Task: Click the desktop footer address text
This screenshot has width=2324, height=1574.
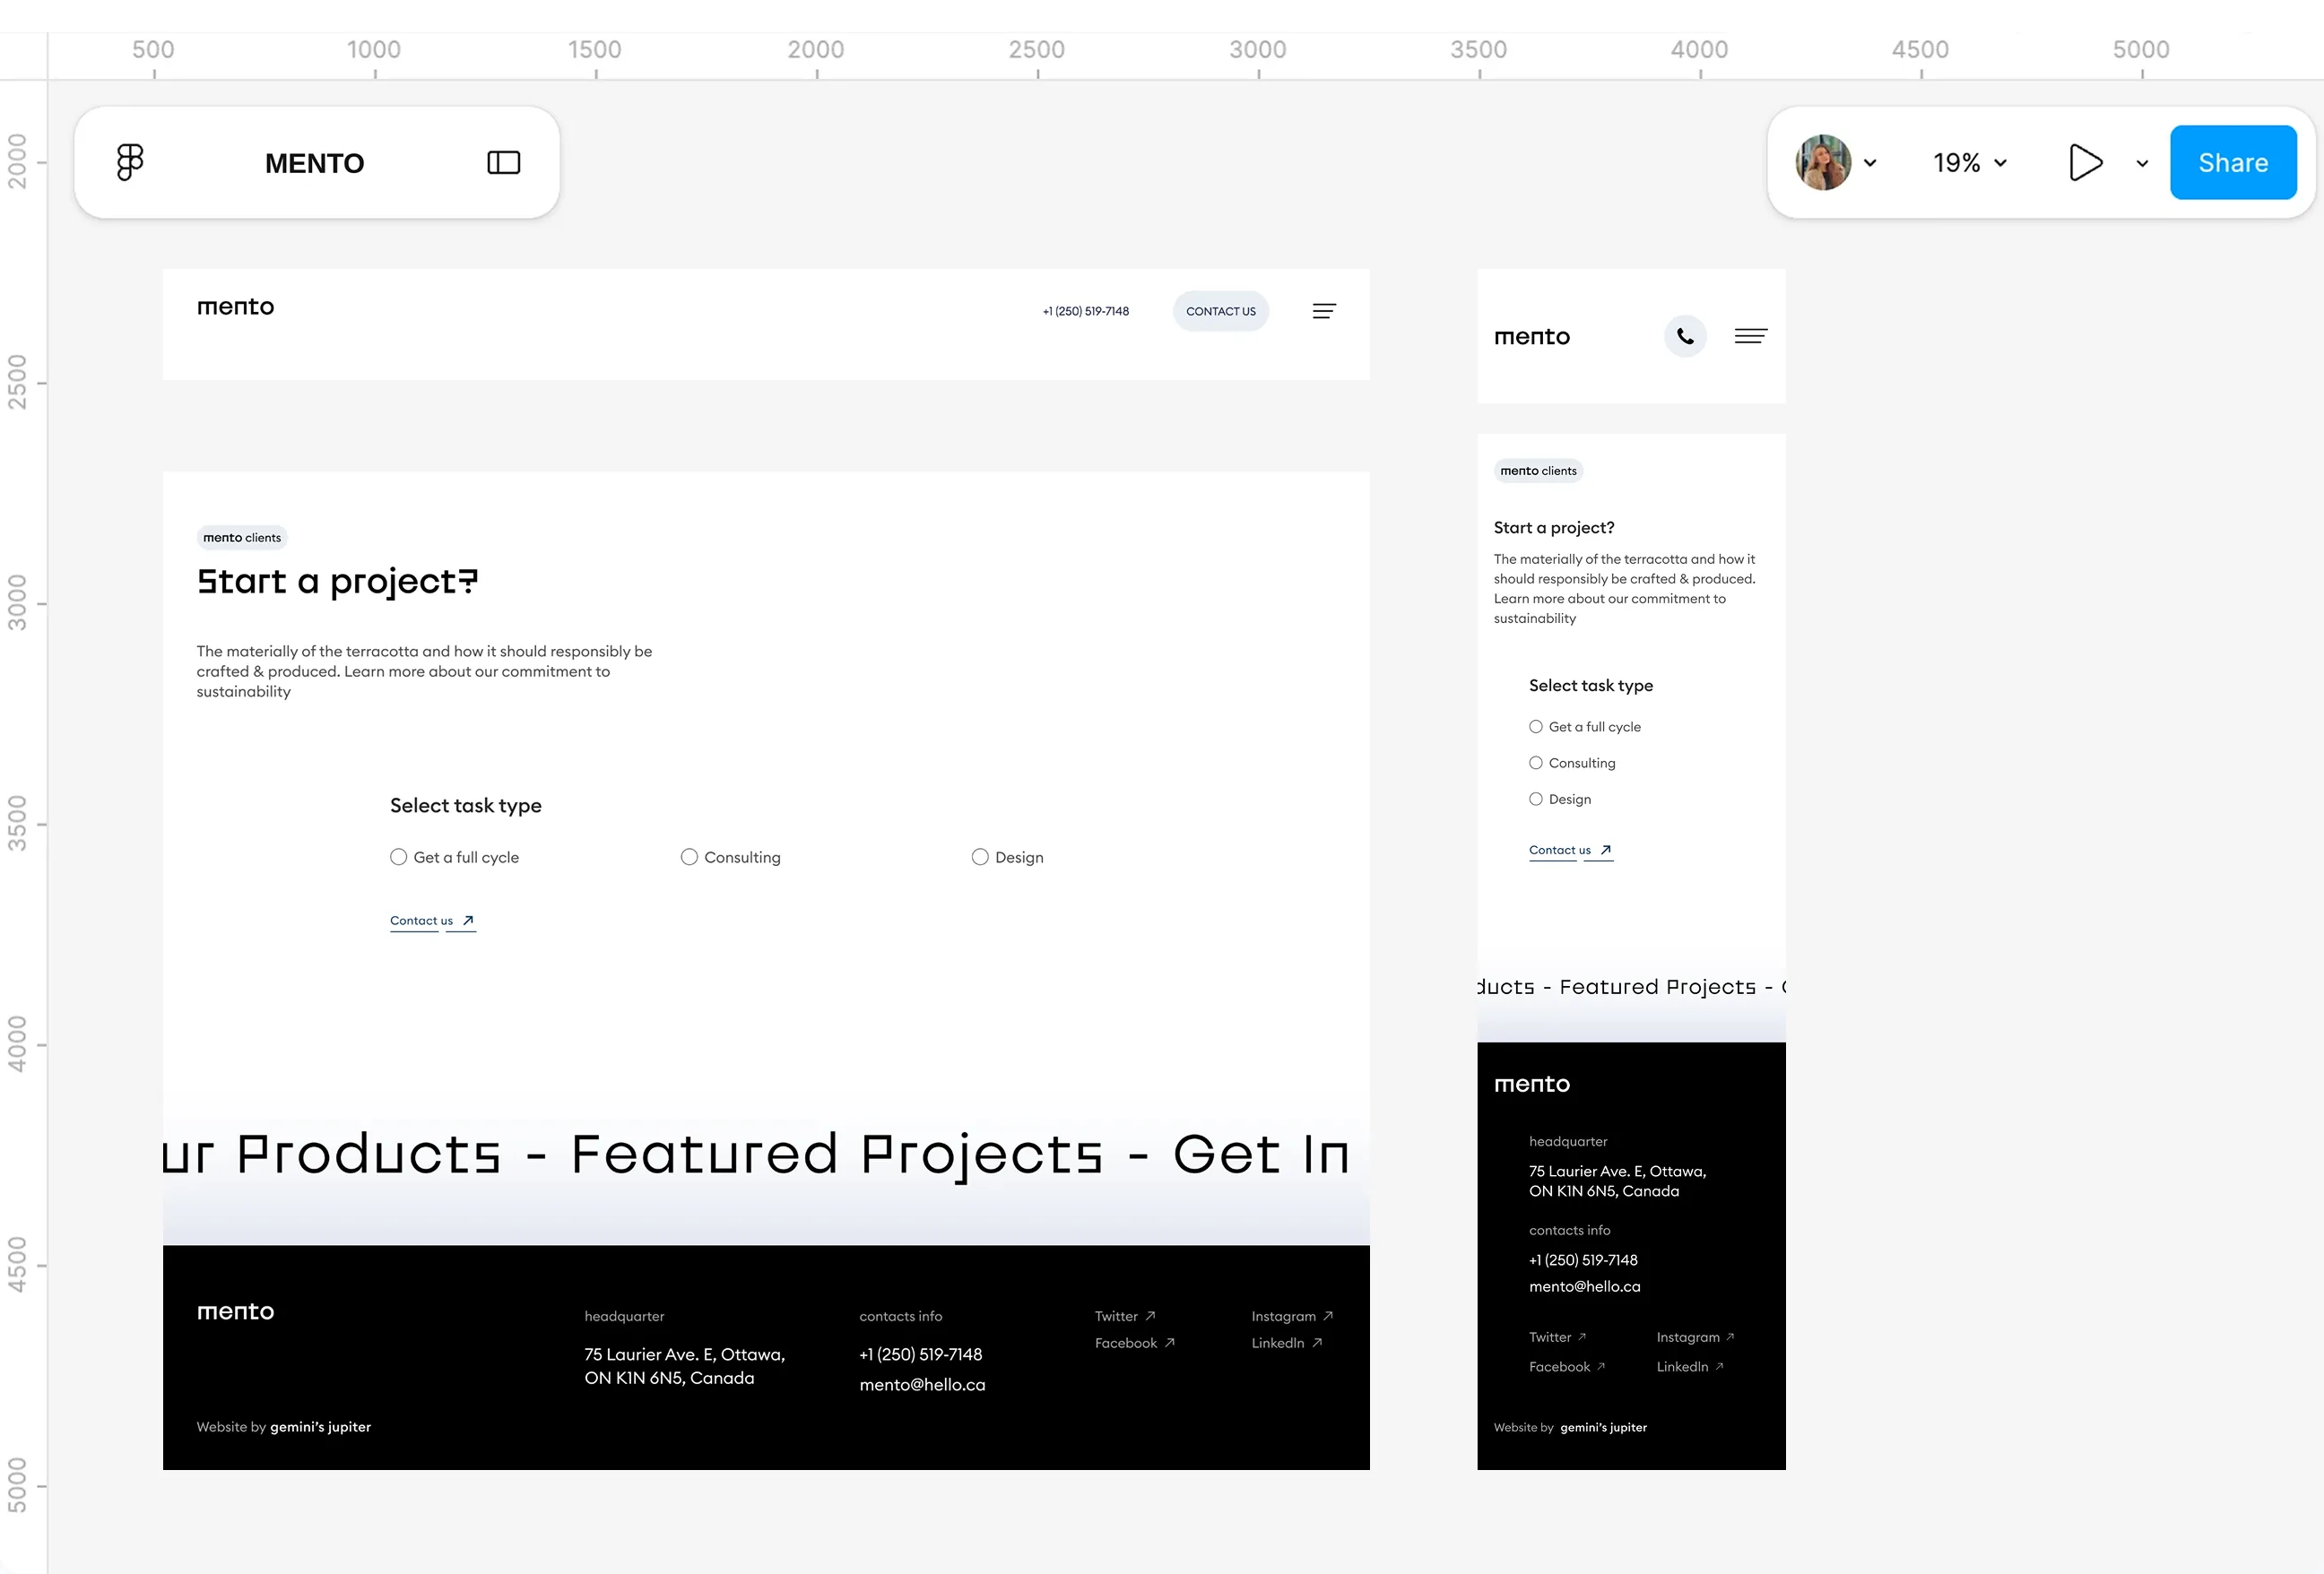Action: (685, 1367)
